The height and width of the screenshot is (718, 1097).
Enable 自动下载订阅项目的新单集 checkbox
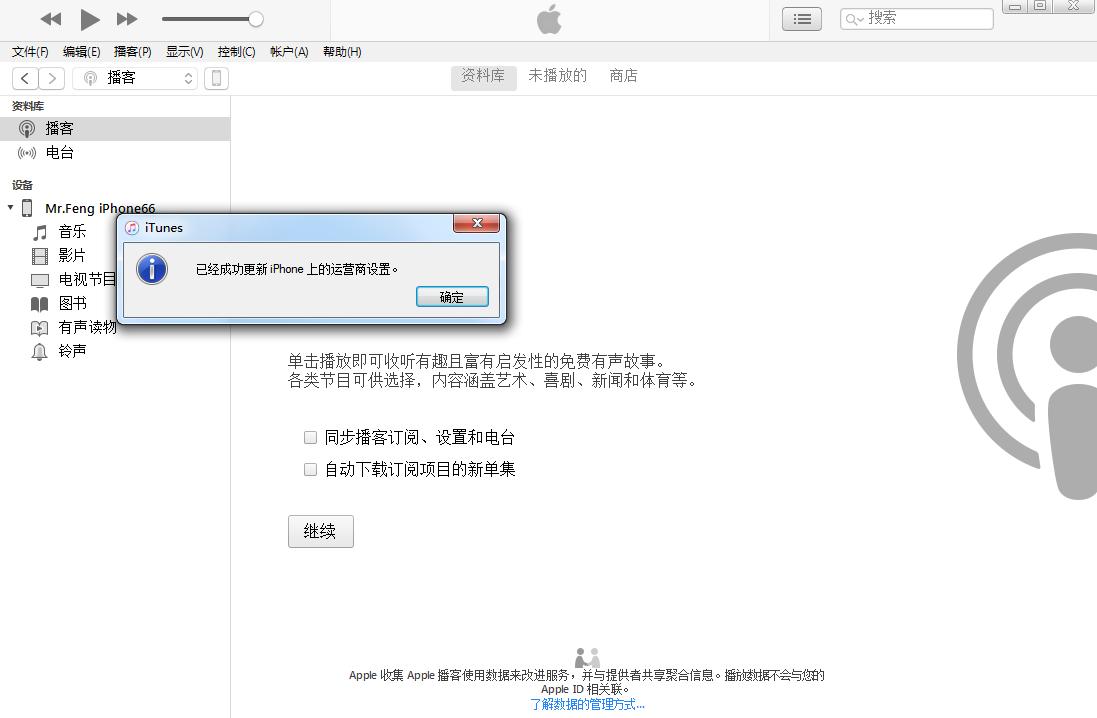310,469
